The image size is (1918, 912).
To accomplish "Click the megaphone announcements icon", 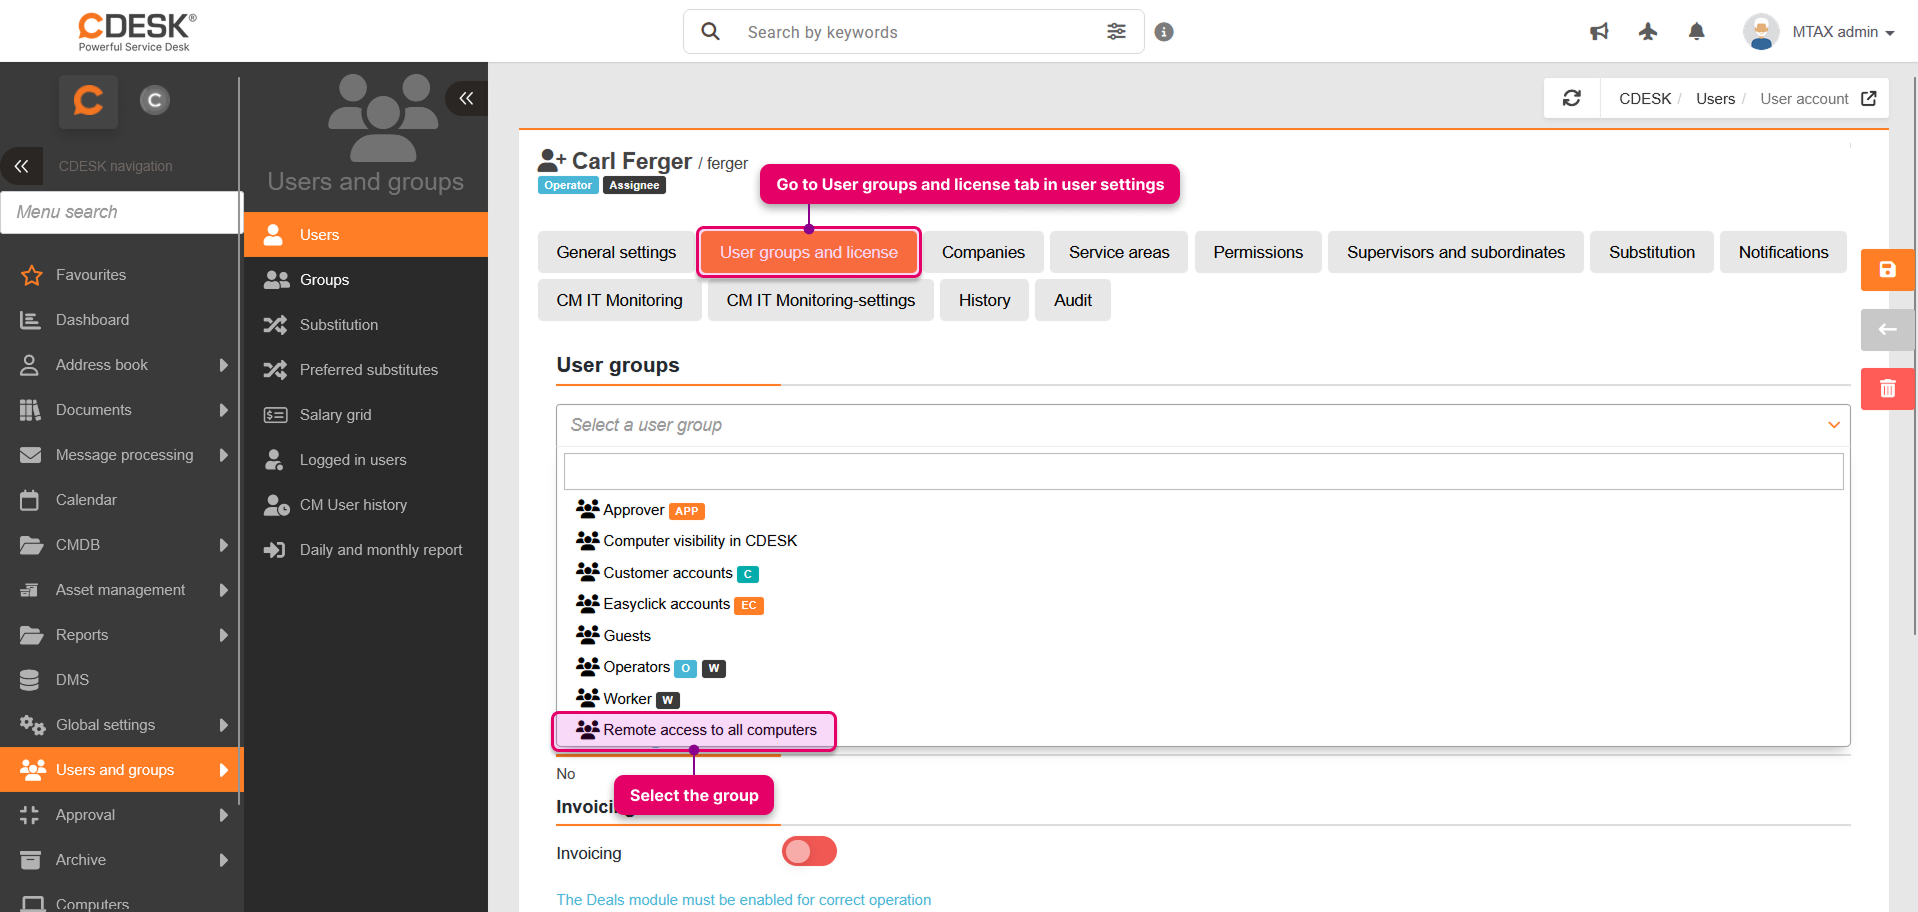I will tap(1599, 32).
